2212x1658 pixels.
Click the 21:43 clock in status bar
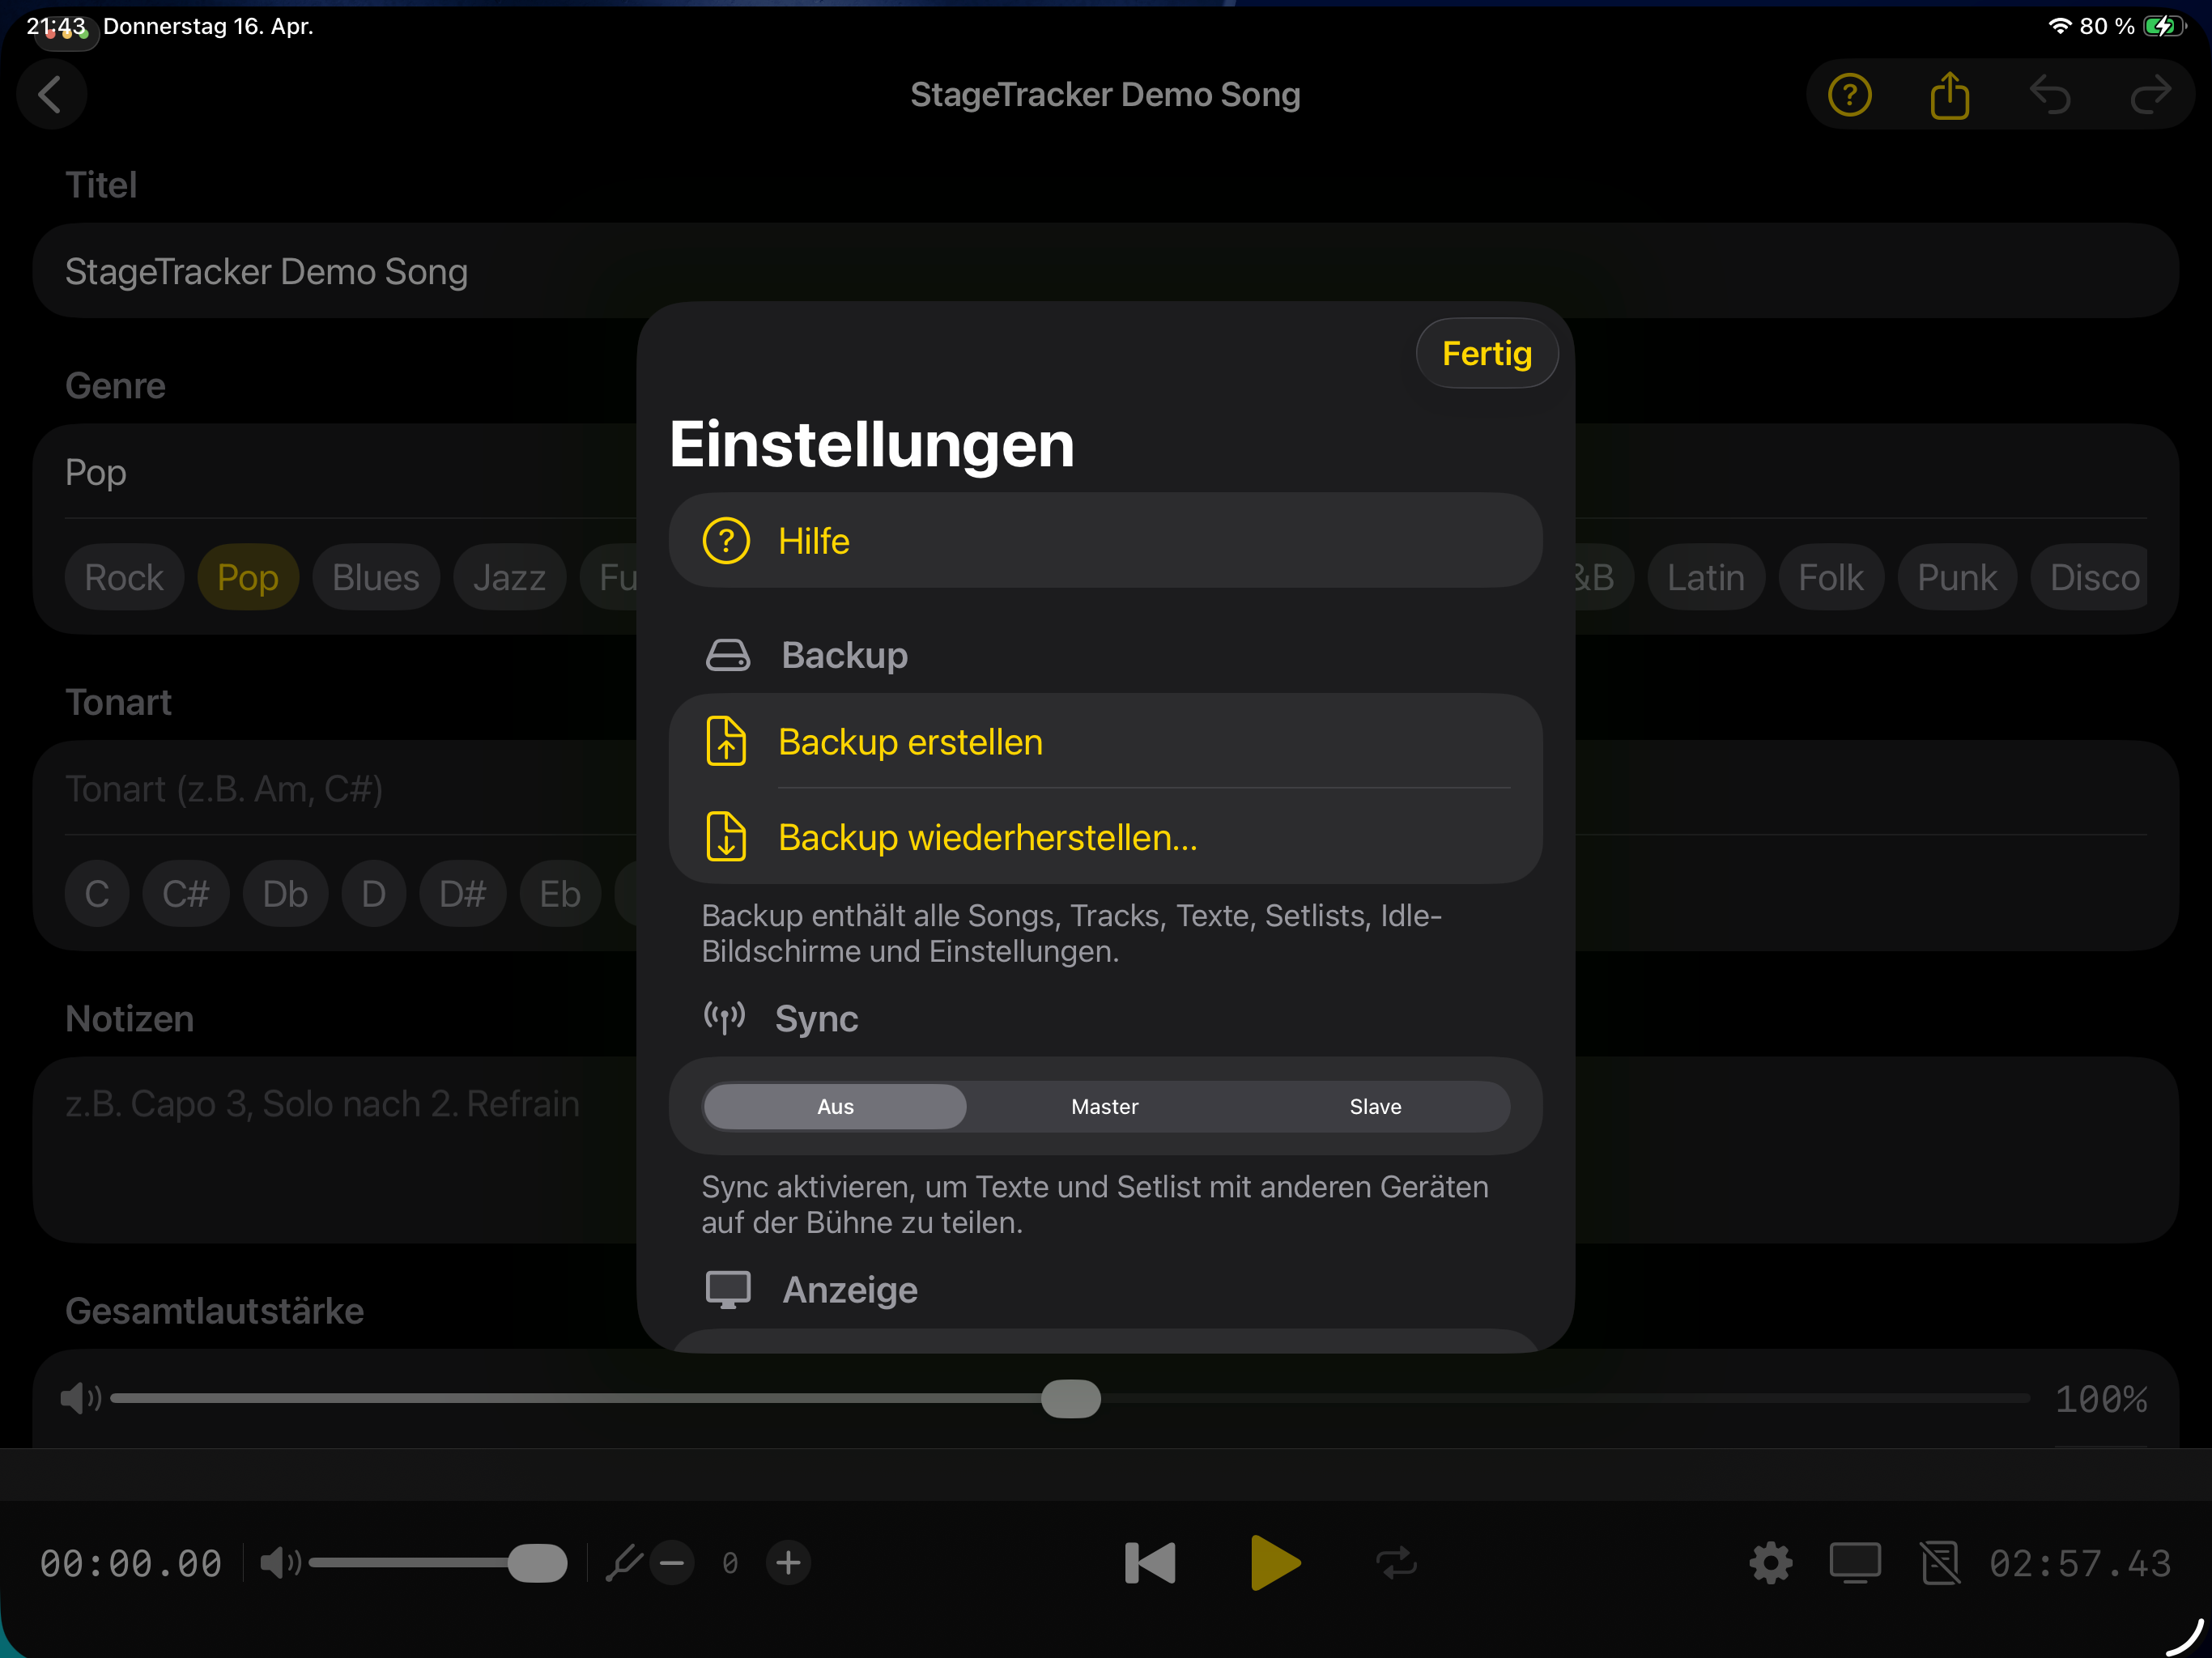(x=56, y=26)
